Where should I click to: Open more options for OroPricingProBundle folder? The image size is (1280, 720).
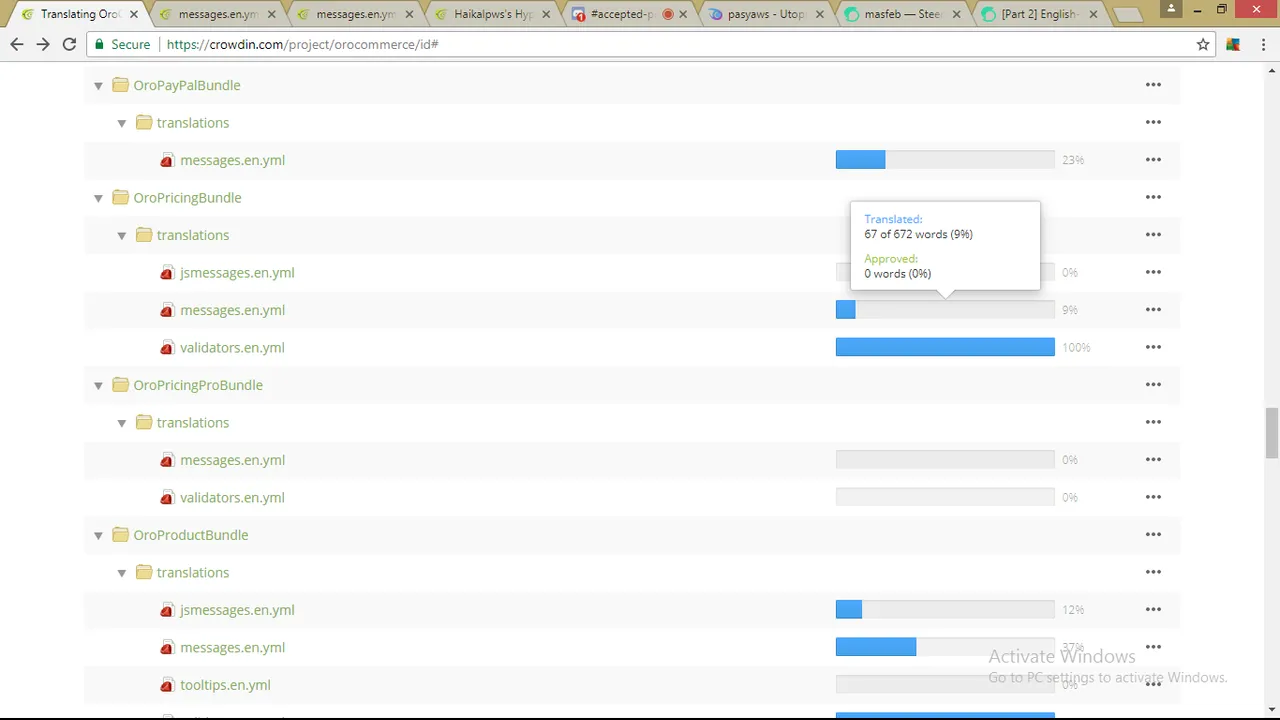pos(1153,385)
